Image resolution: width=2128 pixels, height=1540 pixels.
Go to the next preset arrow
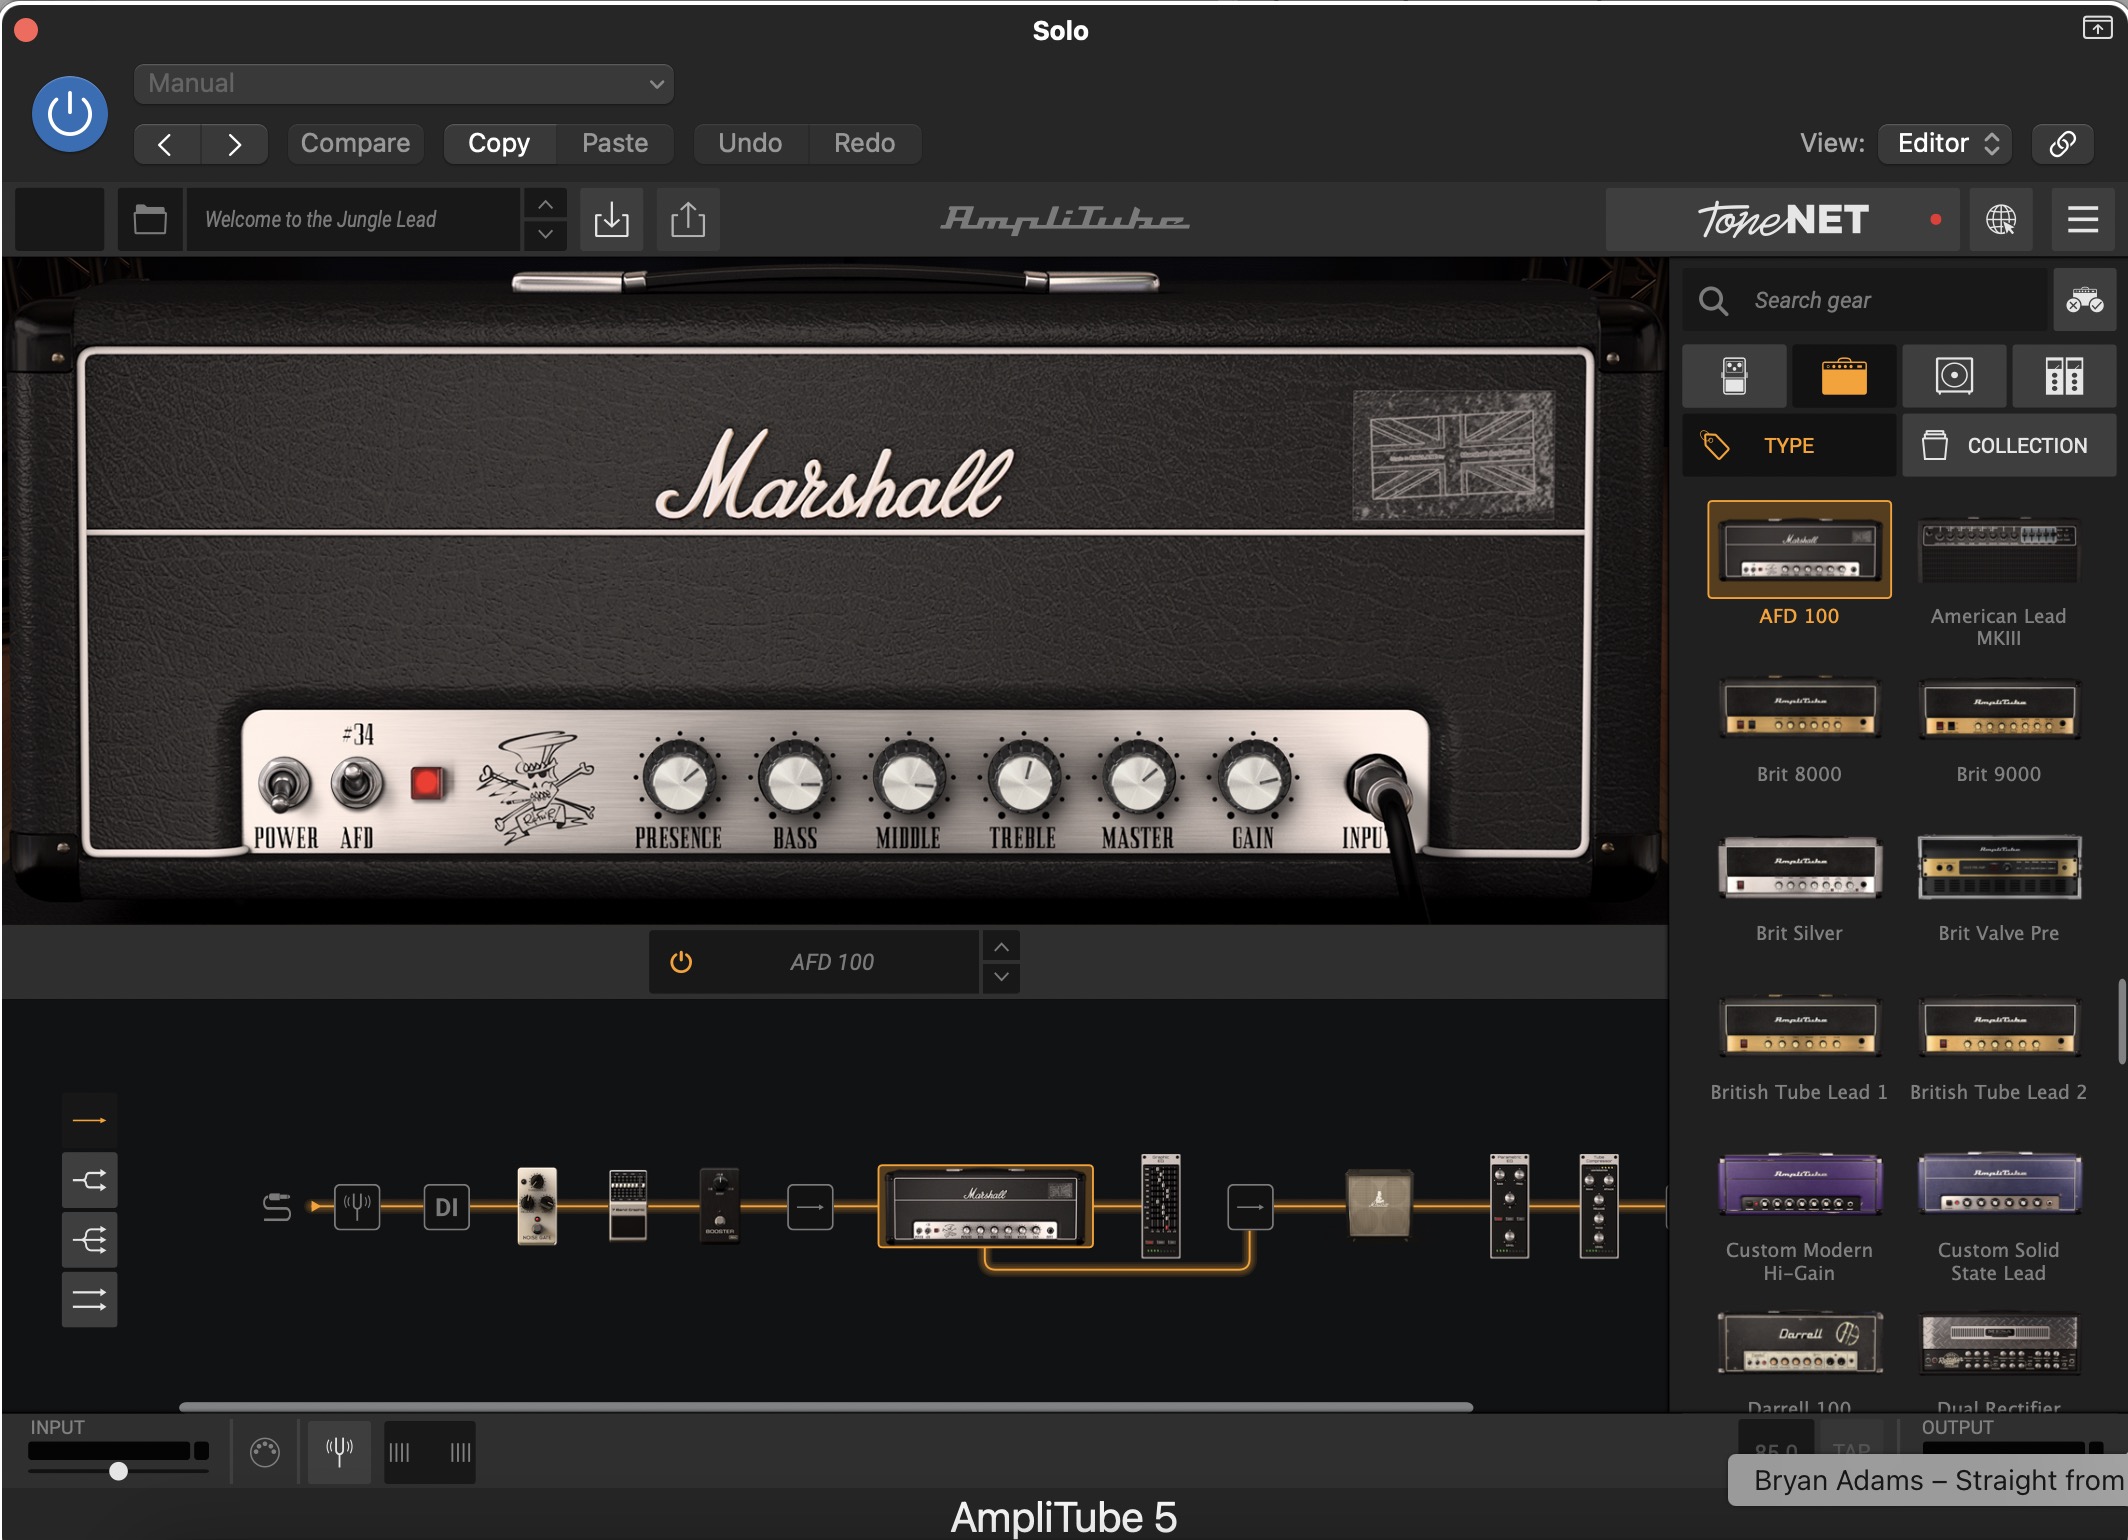click(x=234, y=144)
